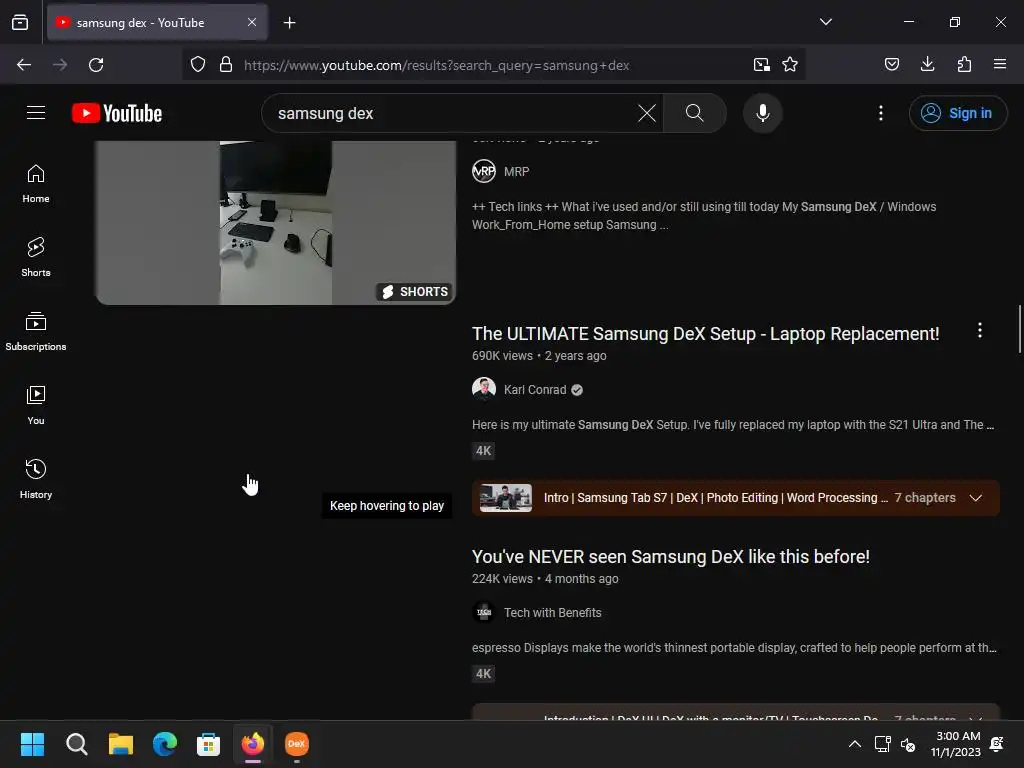Click the "690K views" text
The width and height of the screenshot is (1024, 768).
502,356
